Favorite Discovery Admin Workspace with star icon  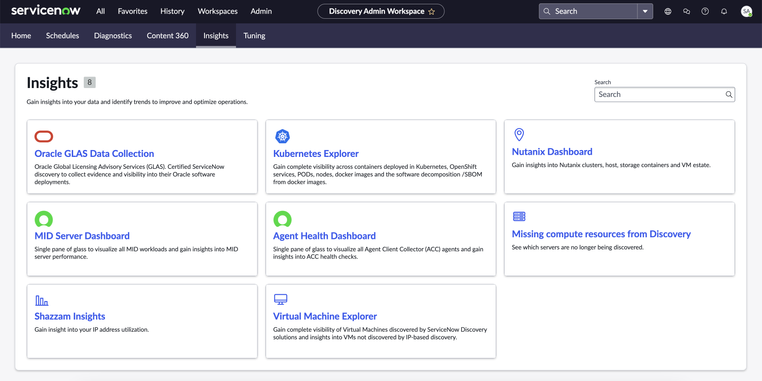tap(431, 11)
